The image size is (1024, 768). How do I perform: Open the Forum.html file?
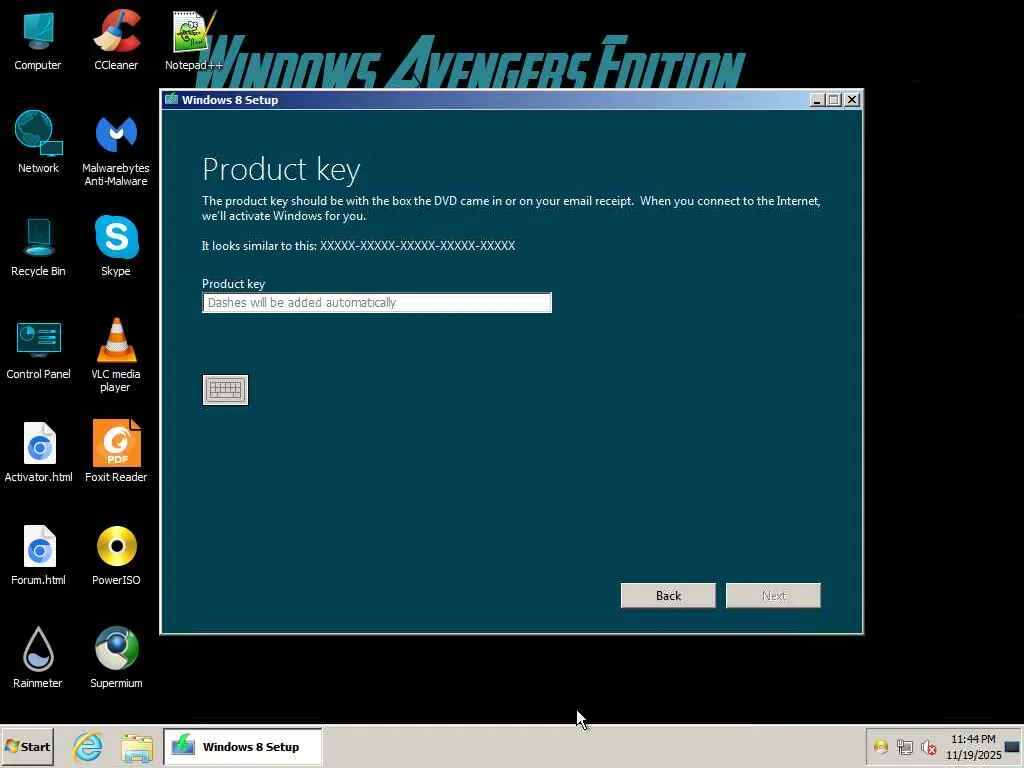(x=38, y=555)
